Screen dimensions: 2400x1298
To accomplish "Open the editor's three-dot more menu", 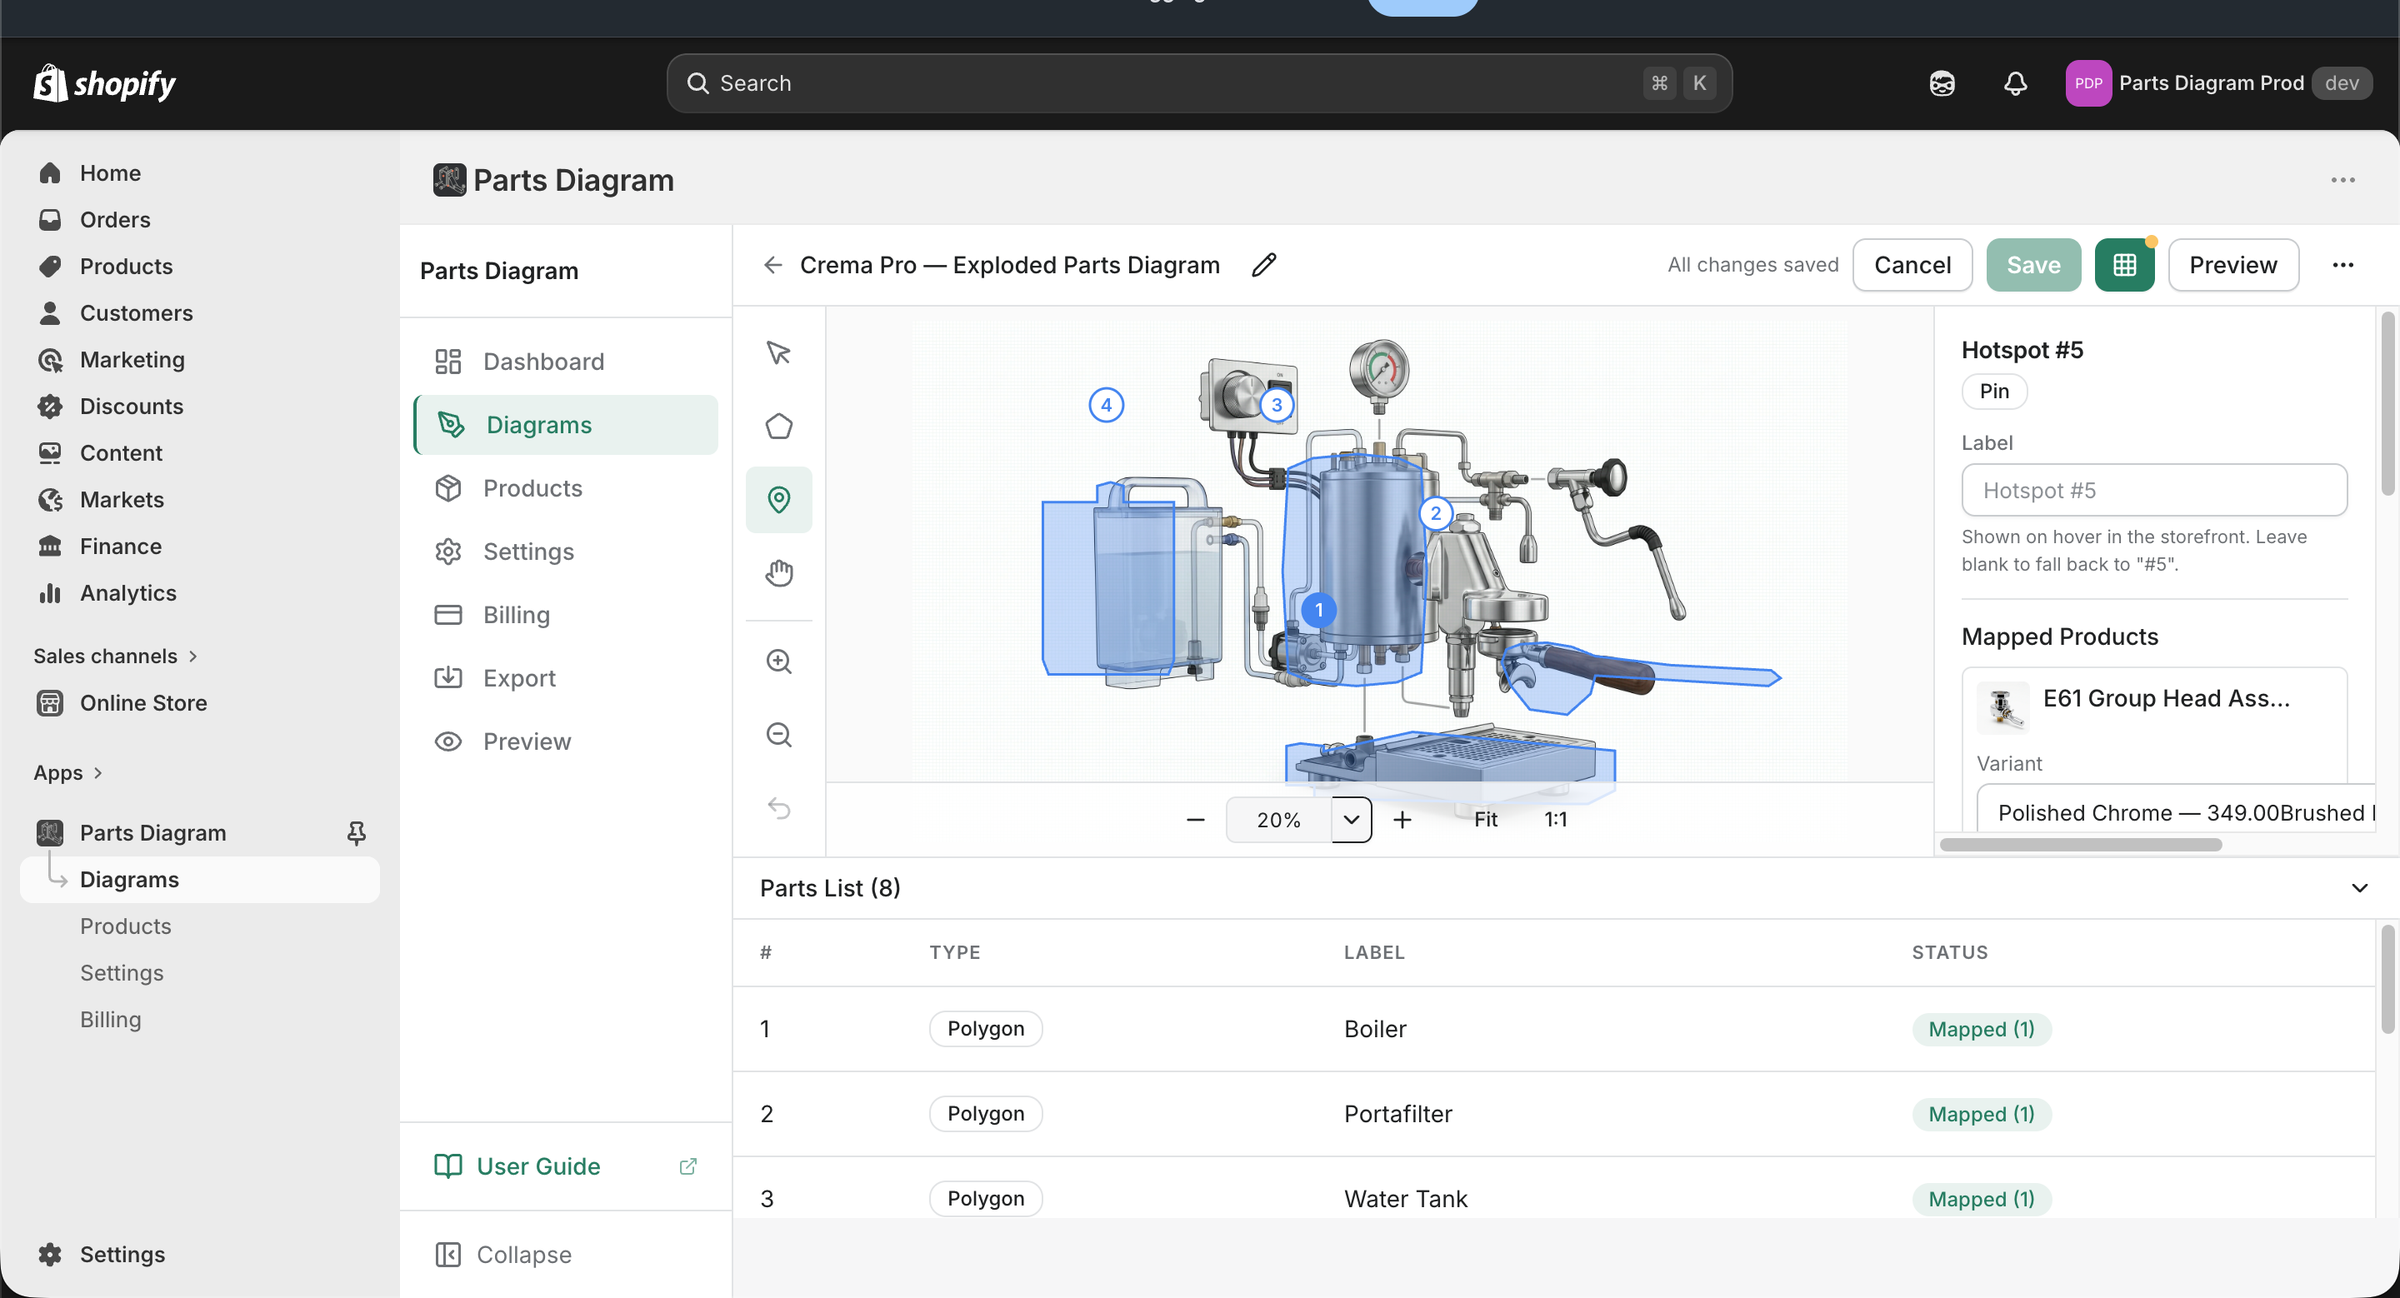I will pyautogui.click(x=2342, y=265).
